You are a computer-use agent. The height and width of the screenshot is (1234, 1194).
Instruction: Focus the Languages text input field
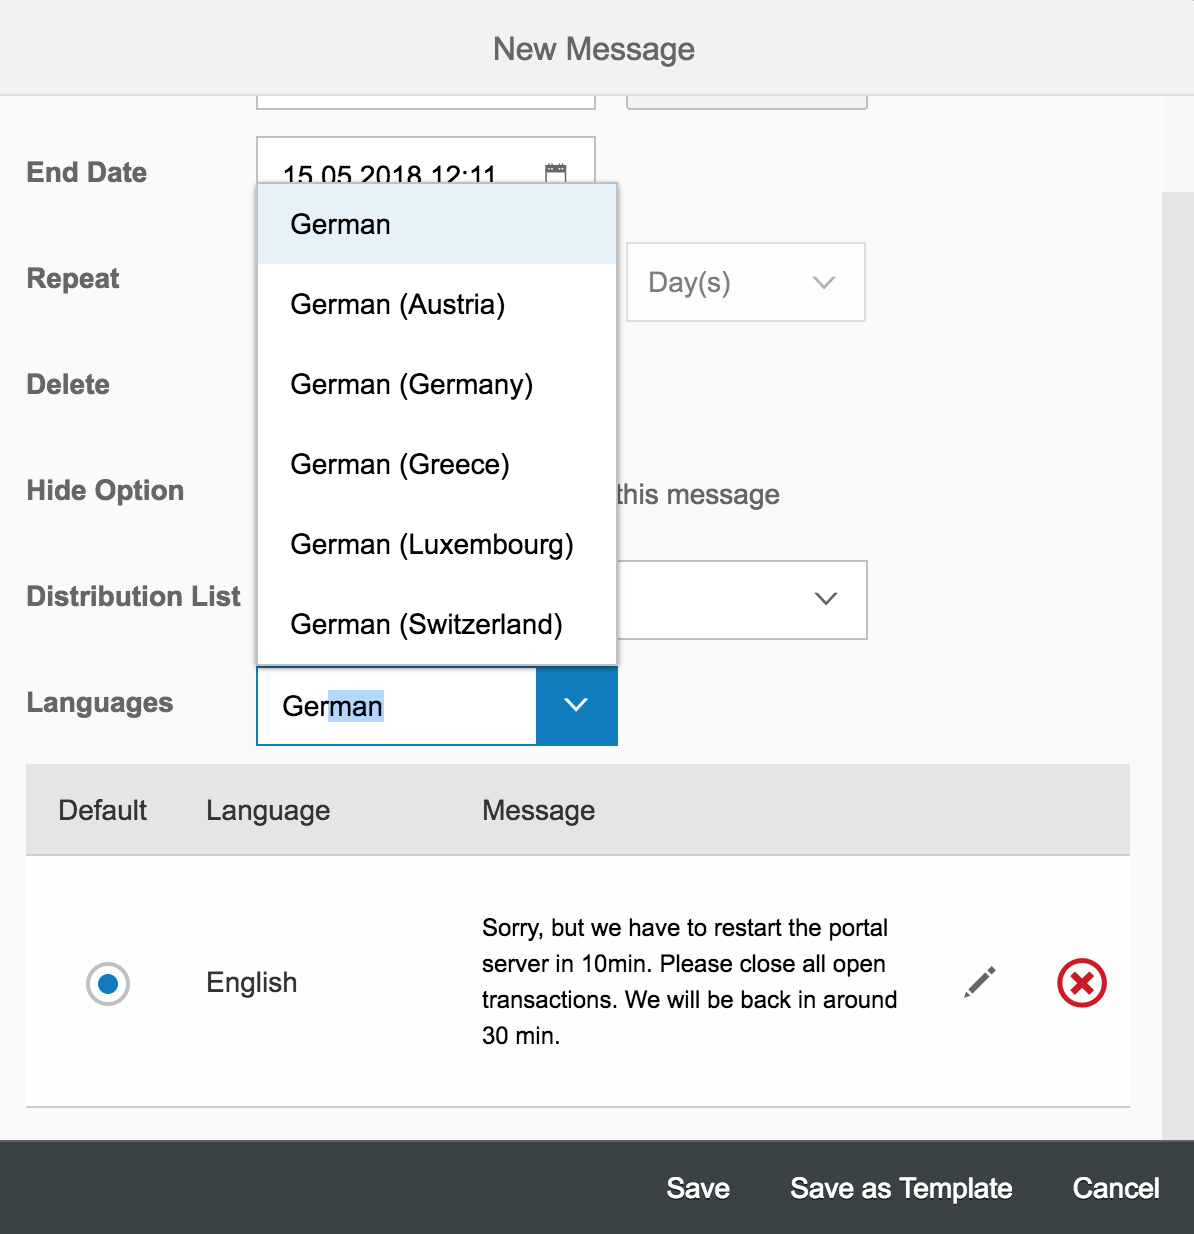point(397,706)
